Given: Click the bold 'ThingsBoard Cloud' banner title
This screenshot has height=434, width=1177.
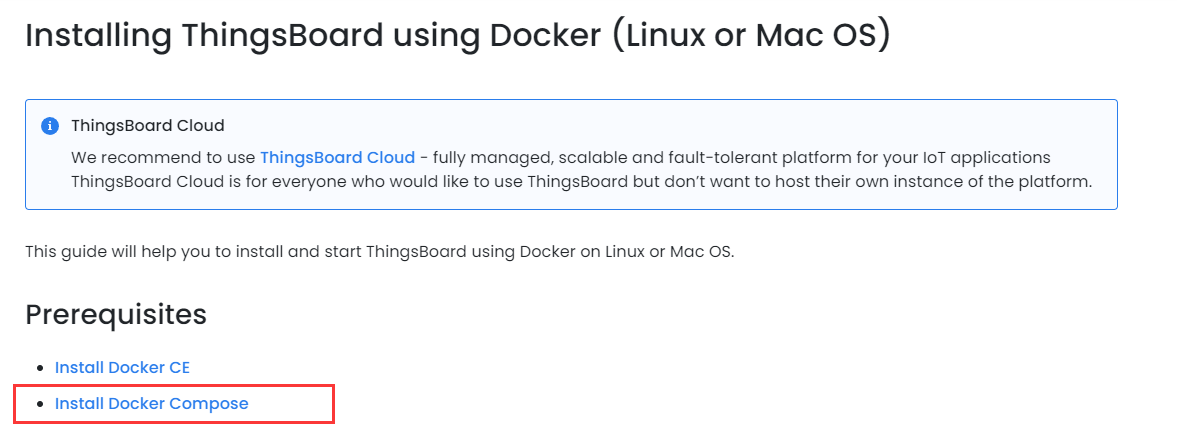Looking at the screenshot, I should click(x=148, y=126).
